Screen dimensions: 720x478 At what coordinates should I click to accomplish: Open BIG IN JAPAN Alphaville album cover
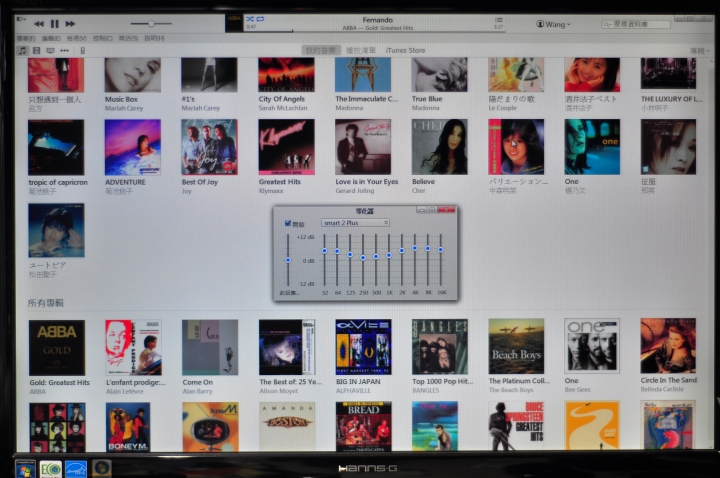(x=363, y=347)
